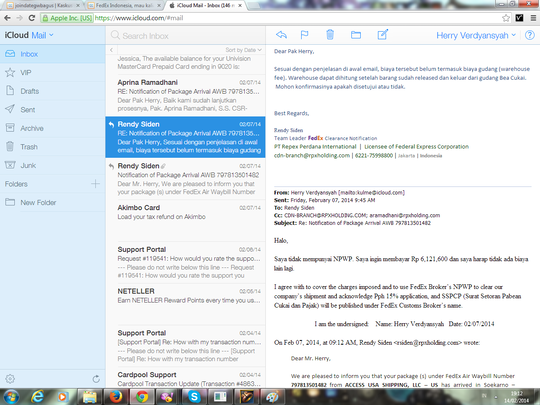
Task: Reload the page in Chrome
Action: click(x=32, y=18)
